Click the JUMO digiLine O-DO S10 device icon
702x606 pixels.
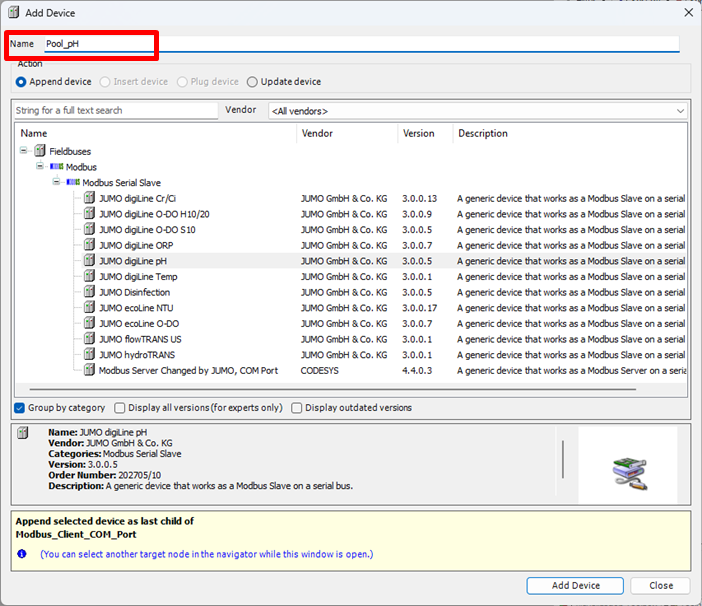click(90, 229)
